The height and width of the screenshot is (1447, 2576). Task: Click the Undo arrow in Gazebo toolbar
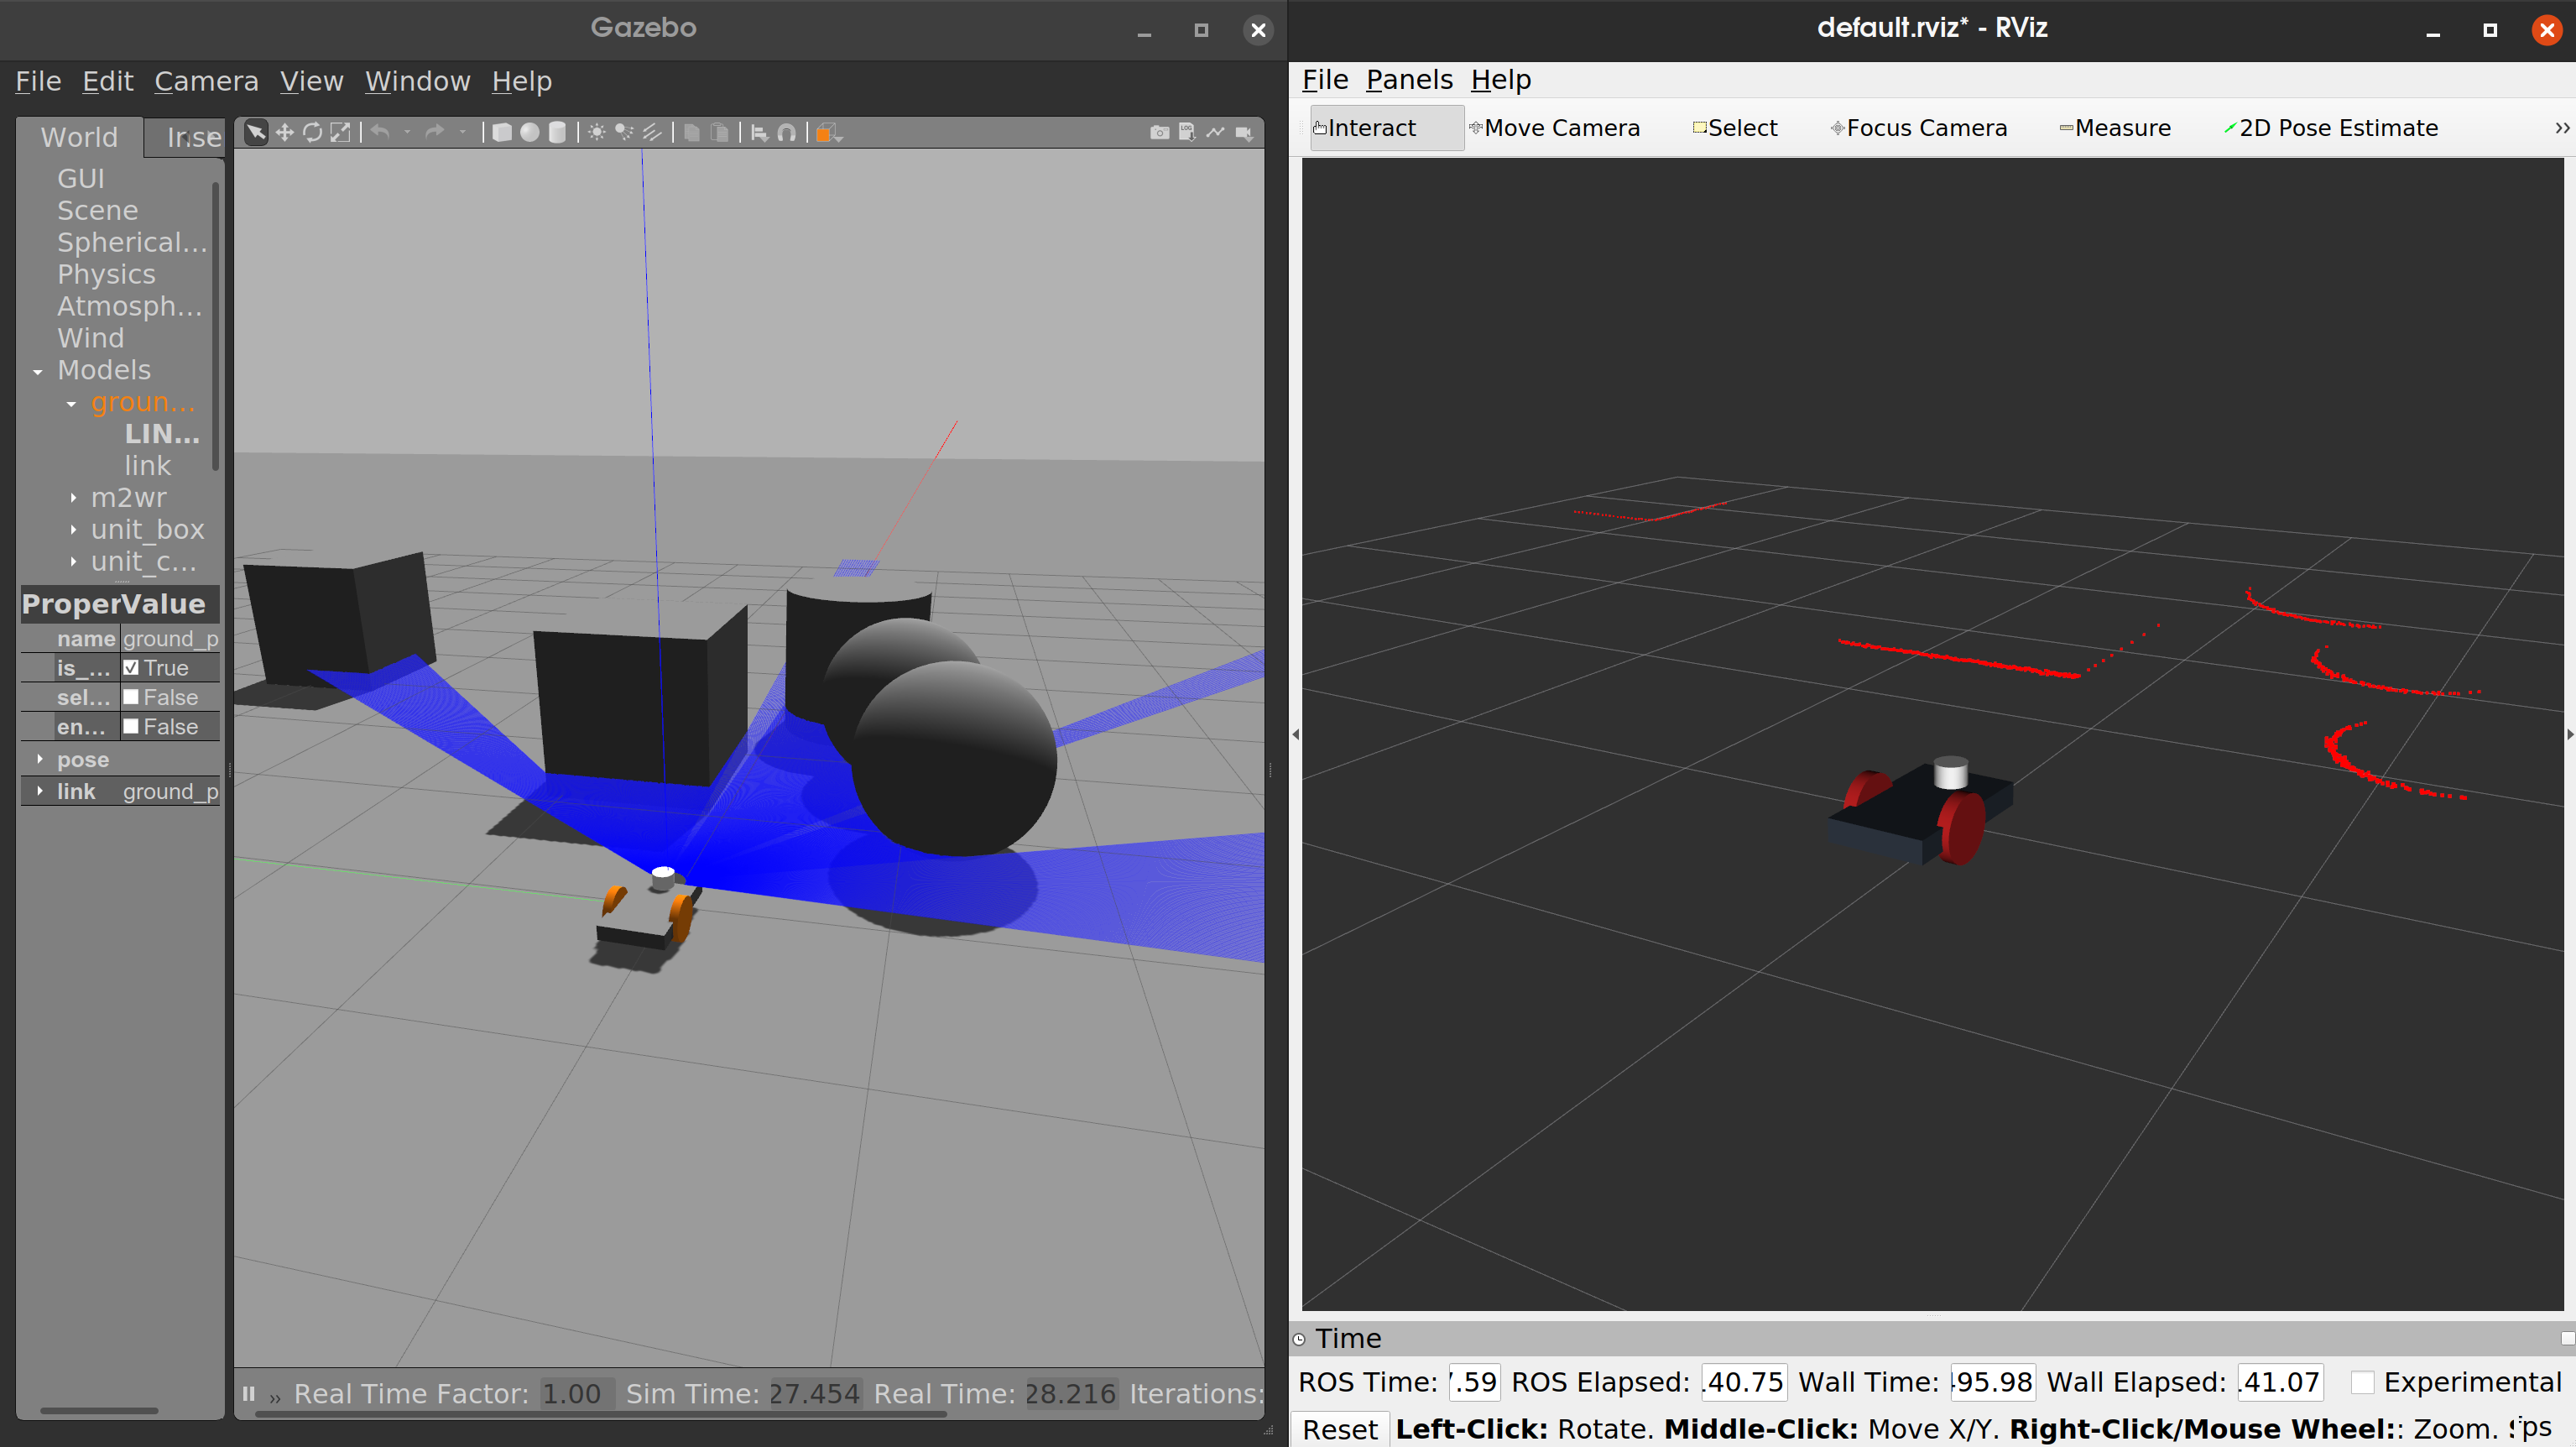pos(380,132)
